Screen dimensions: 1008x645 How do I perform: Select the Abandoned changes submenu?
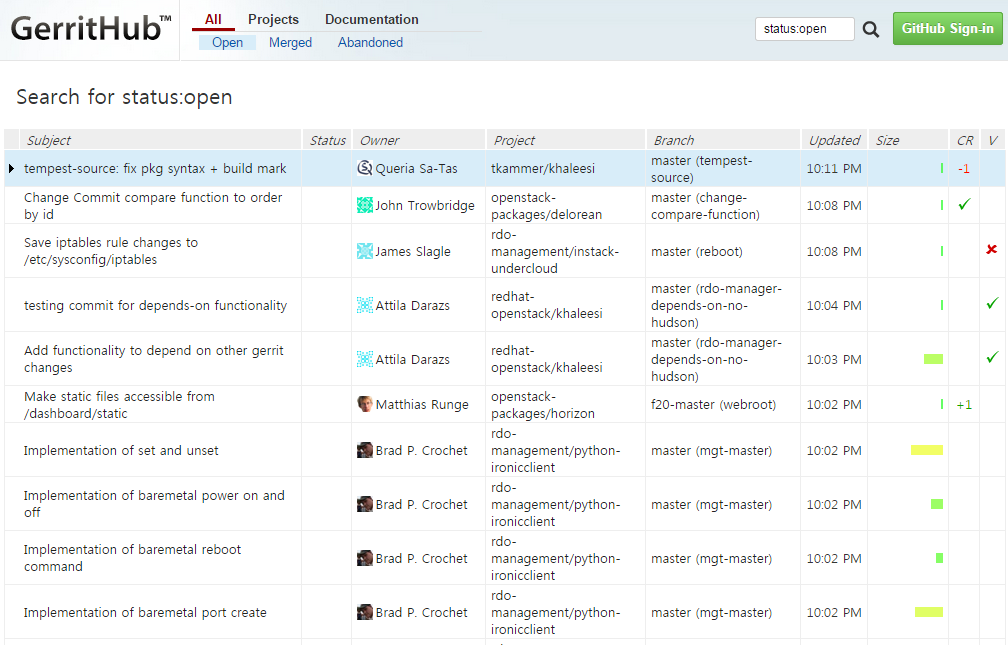[370, 42]
